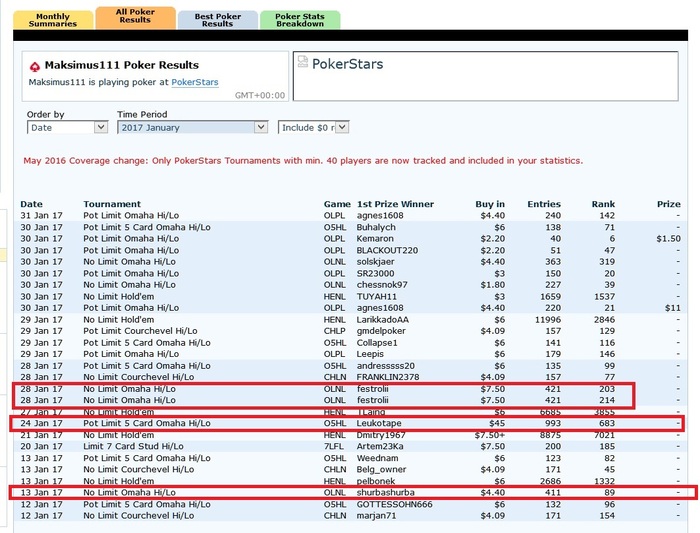Viewport: 700px width, 533px height.
Task: Click the PokerStars spade logo icon
Action: pos(34,65)
